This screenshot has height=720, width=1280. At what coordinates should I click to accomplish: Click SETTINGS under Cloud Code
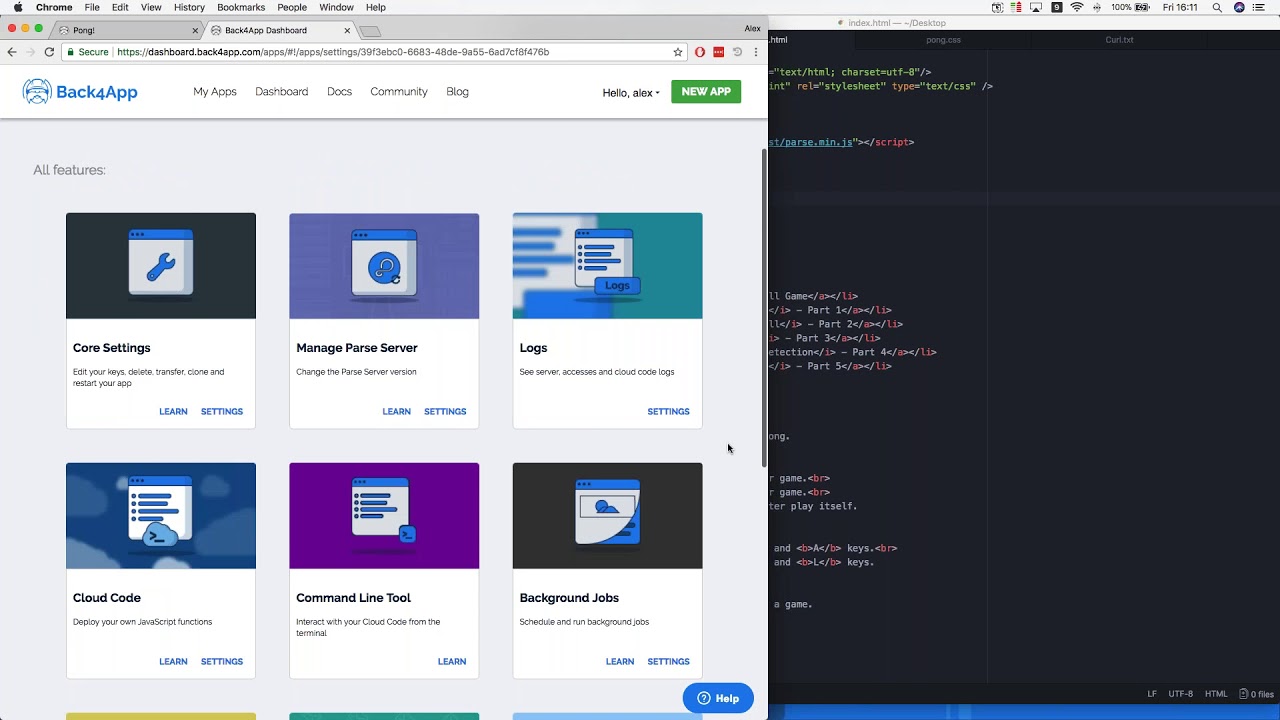coord(222,662)
